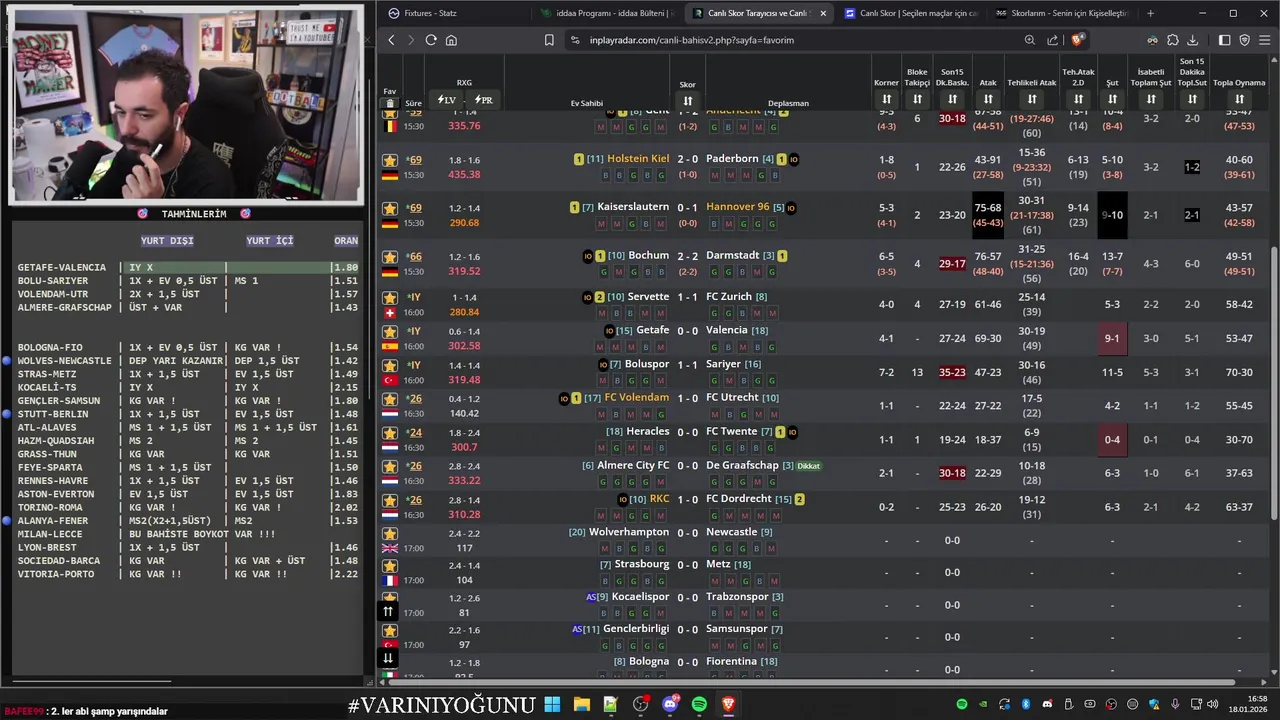The width and height of the screenshot is (1280, 720).
Task: Open Brave browser taskbar icon
Action: point(728,704)
